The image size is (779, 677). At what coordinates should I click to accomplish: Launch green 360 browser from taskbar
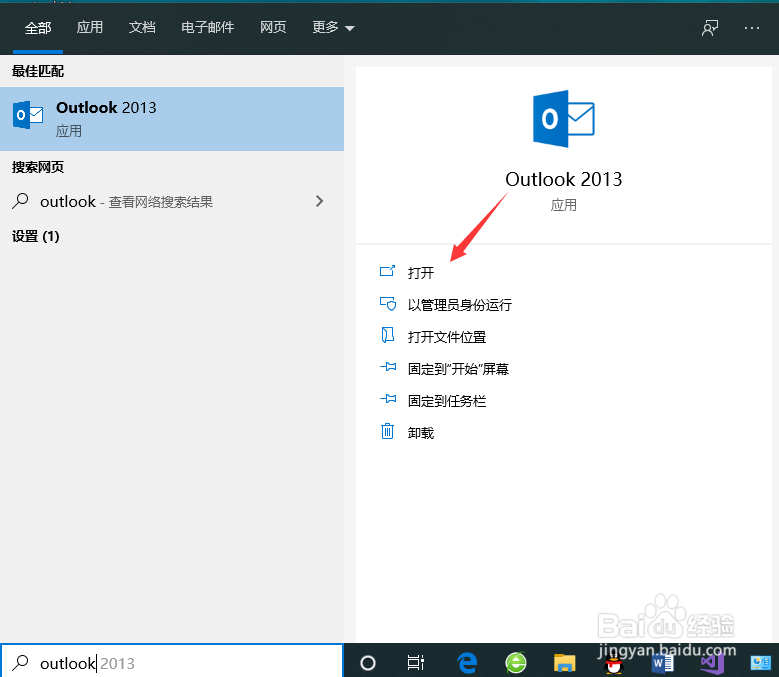(x=516, y=663)
